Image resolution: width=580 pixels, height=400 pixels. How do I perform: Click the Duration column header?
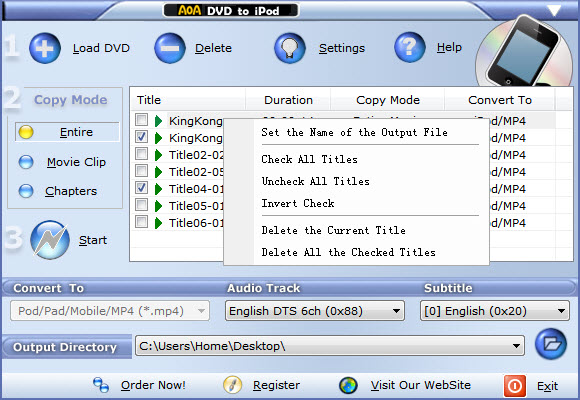(288, 100)
